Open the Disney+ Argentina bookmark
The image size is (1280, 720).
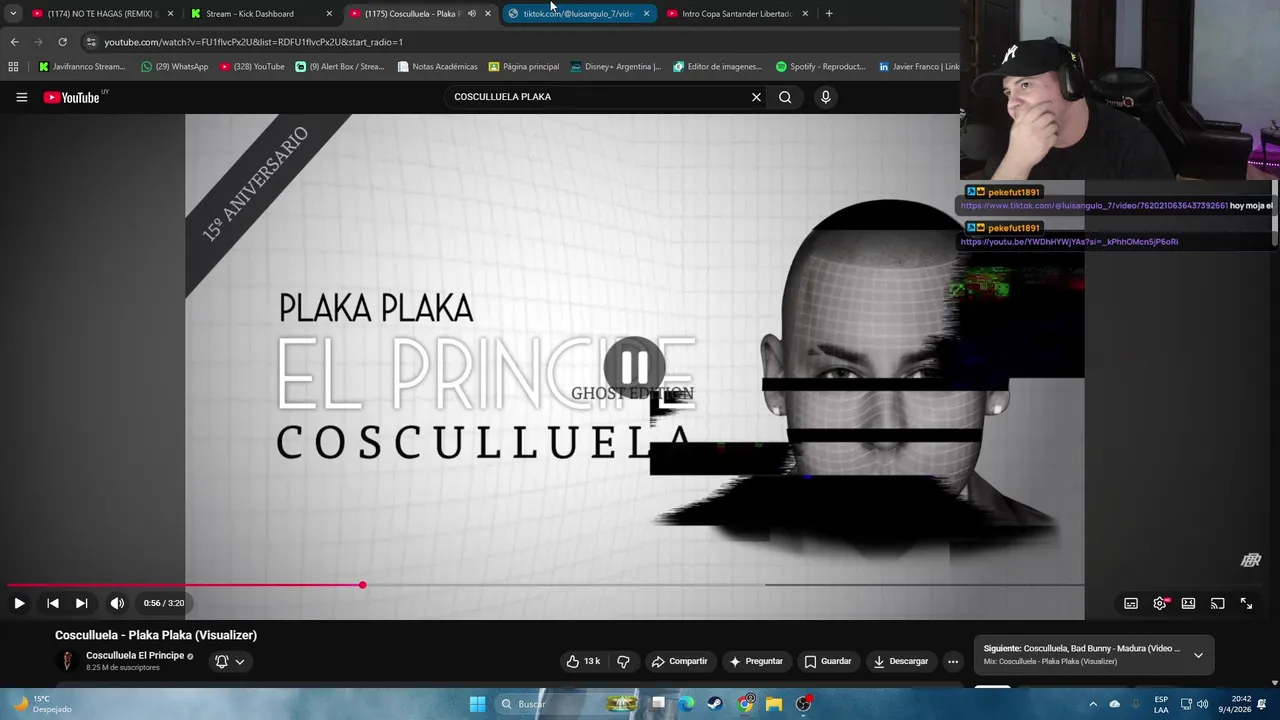pyautogui.click(x=616, y=67)
